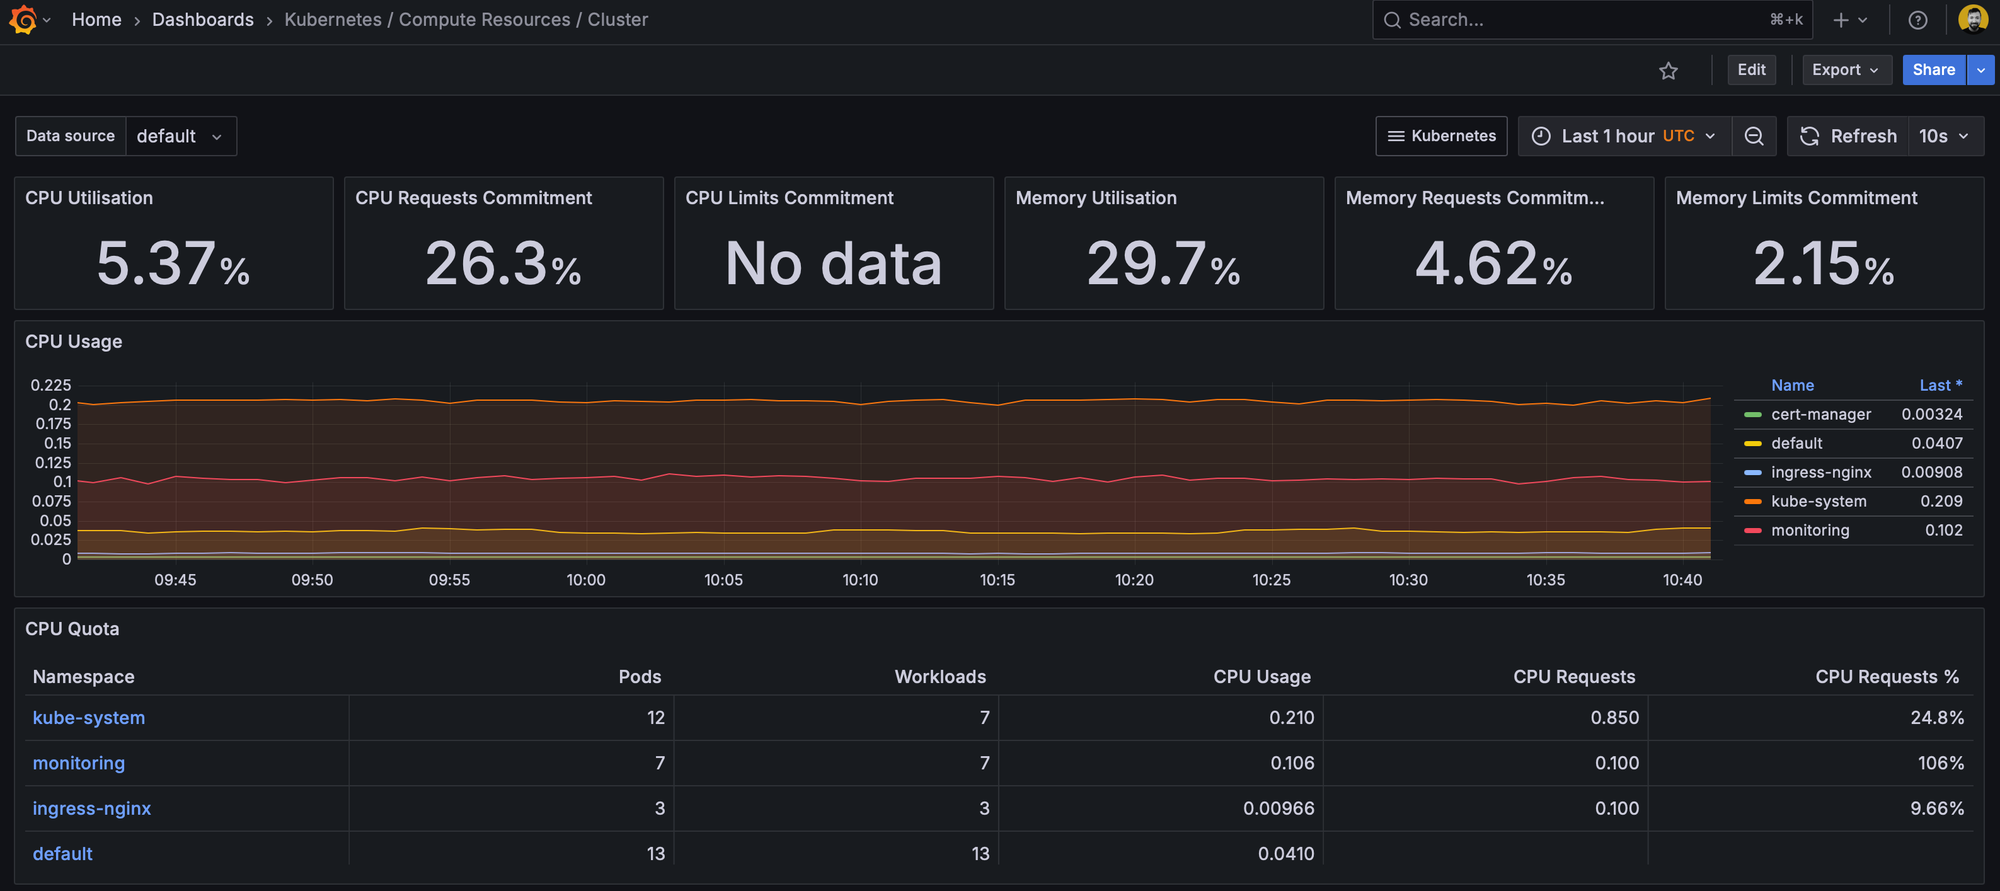
Task: Sort CPU Quota by Workloads header
Action: click(940, 677)
